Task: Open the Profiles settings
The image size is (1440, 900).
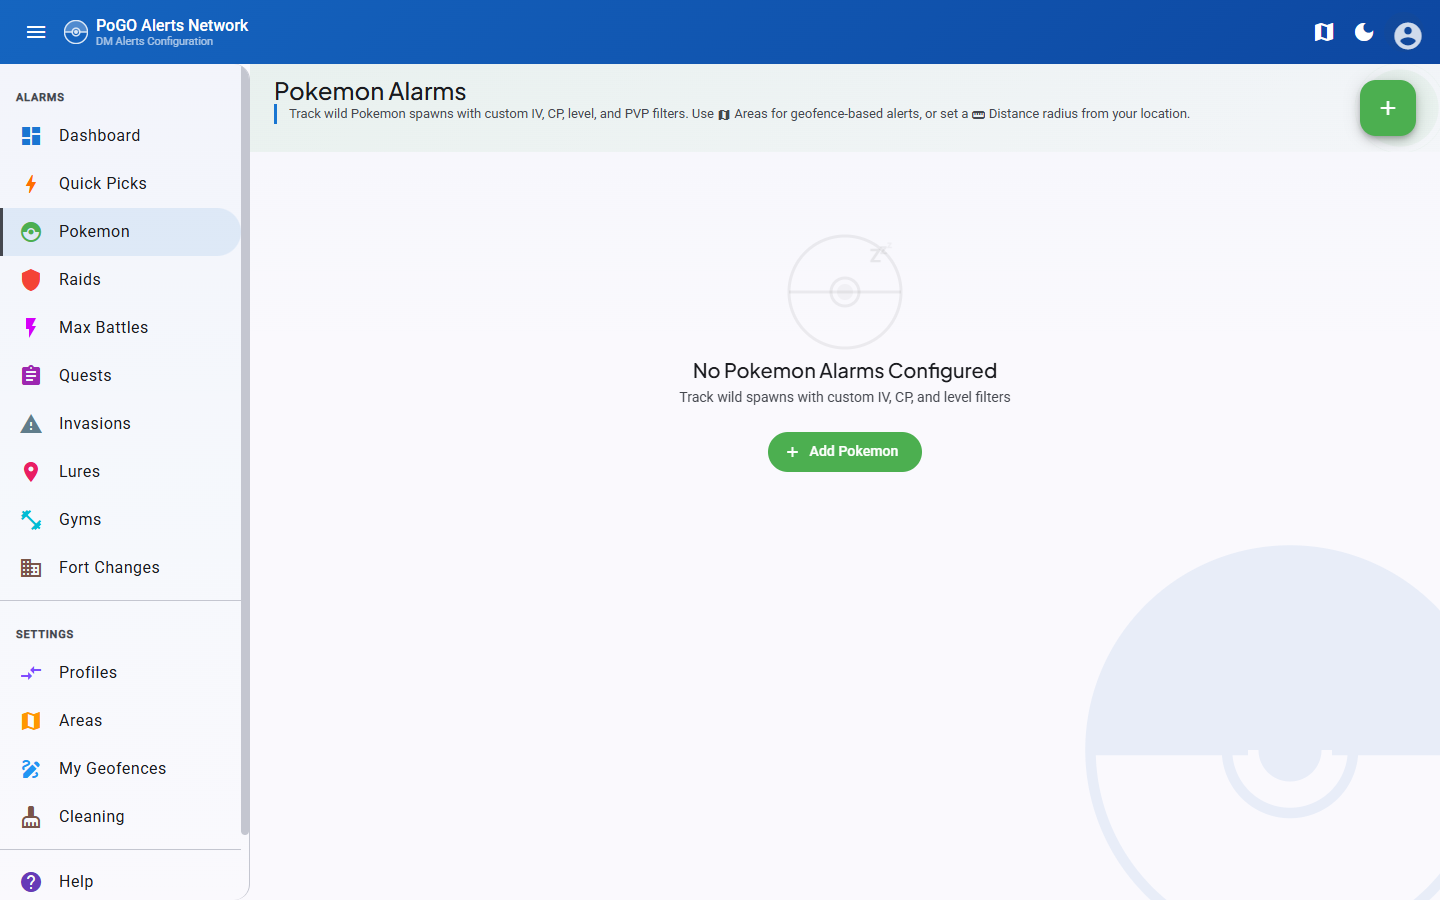Action: (120, 673)
